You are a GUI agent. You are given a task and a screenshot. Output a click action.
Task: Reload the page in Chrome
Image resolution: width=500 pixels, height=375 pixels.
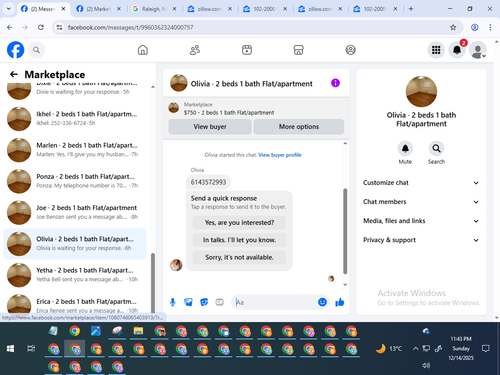41,27
